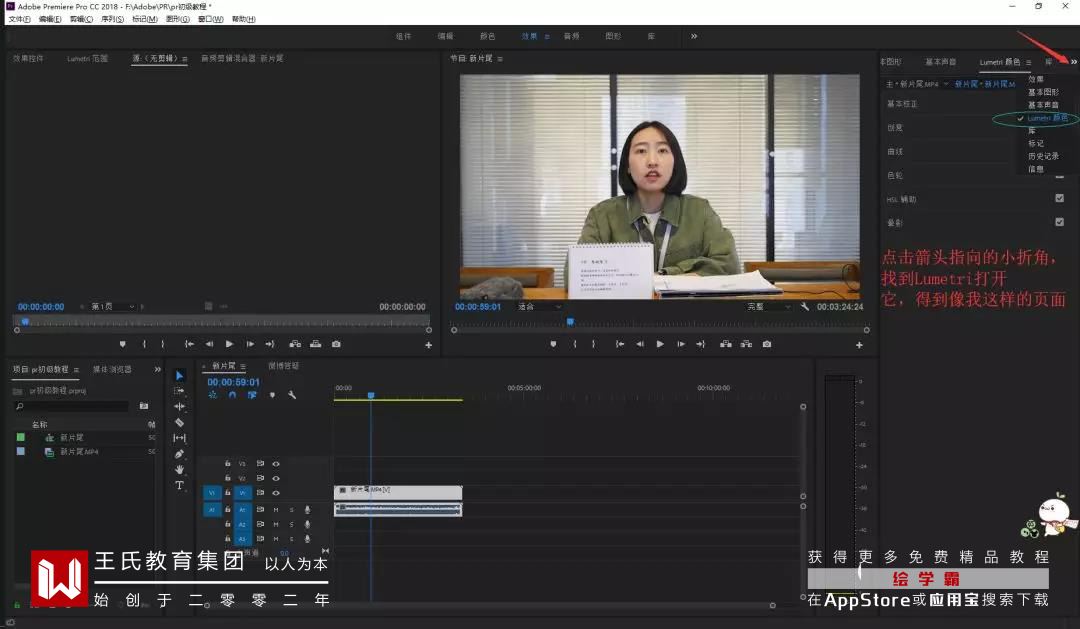The width and height of the screenshot is (1080, 629).
Task: Open the 效果 workspace menu icon
Action: click(547, 37)
